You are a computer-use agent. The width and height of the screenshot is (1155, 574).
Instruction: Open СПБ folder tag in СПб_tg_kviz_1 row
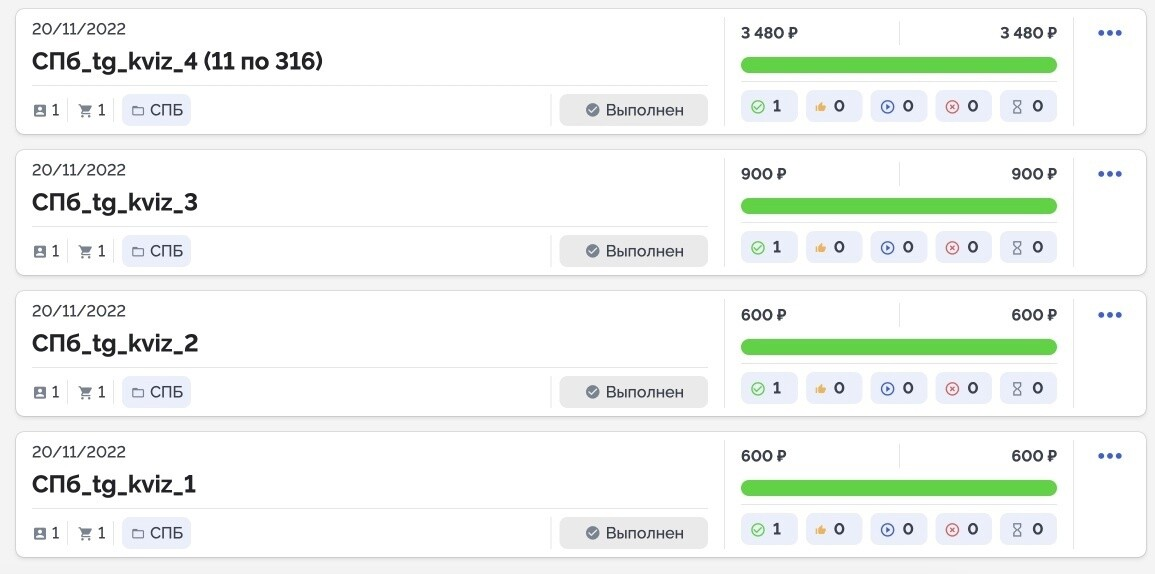click(x=156, y=533)
